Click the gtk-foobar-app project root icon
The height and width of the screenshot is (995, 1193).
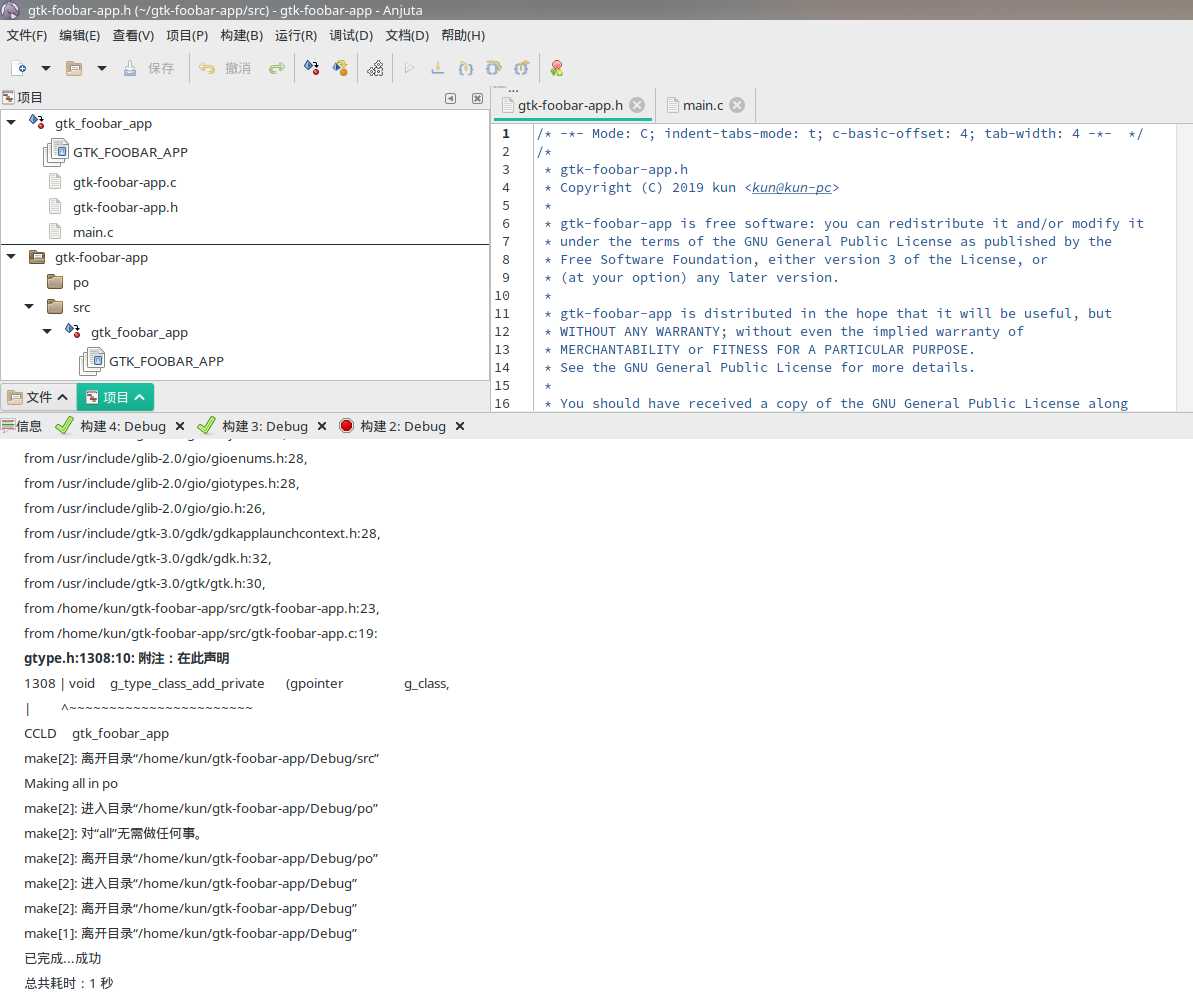pos(37,257)
